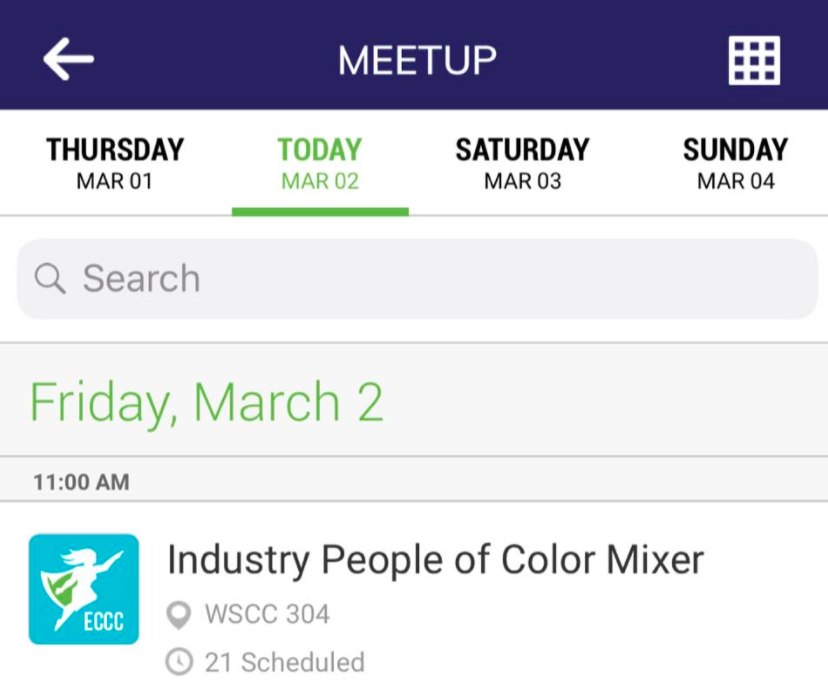Switch to the Thursday tab
828x695 pixels.
pos(115,163)
